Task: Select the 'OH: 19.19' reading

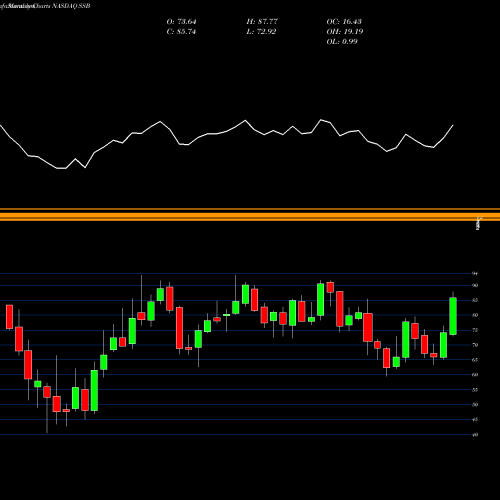Action: 345,32
